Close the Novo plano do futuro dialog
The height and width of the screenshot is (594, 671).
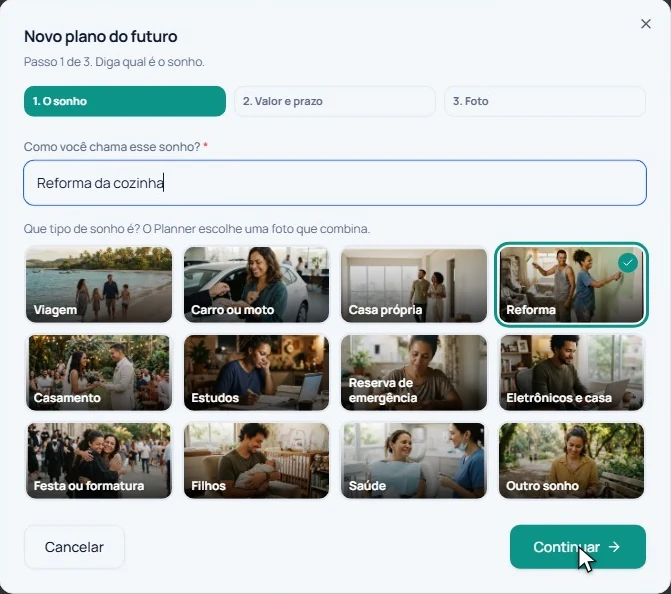click(646, 24)
